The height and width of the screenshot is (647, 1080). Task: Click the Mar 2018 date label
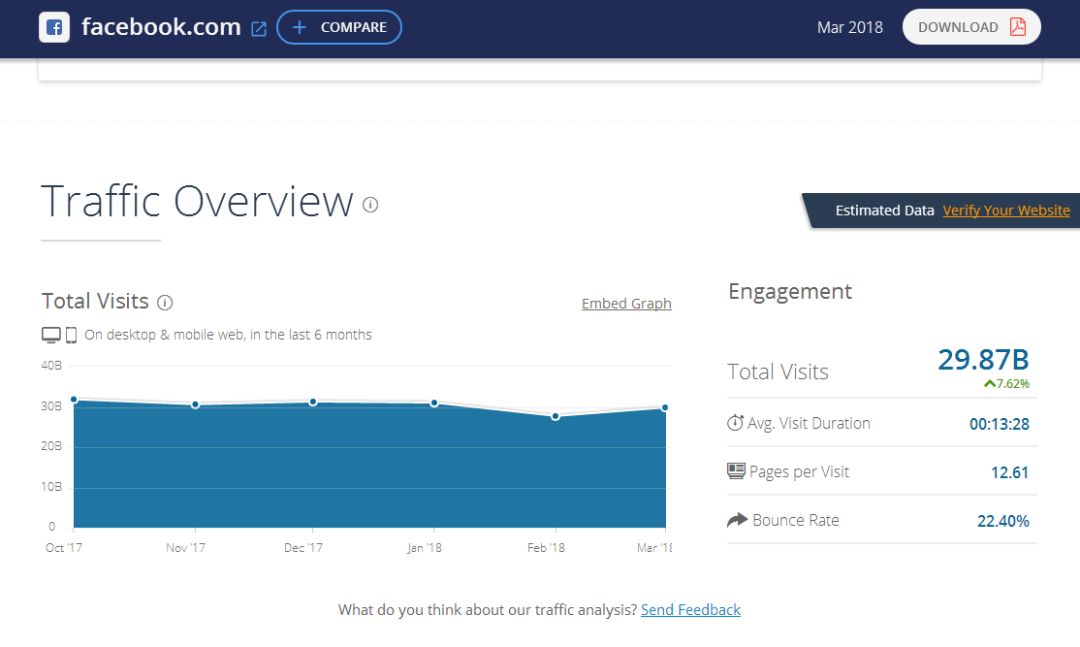[x=849, y=28]
